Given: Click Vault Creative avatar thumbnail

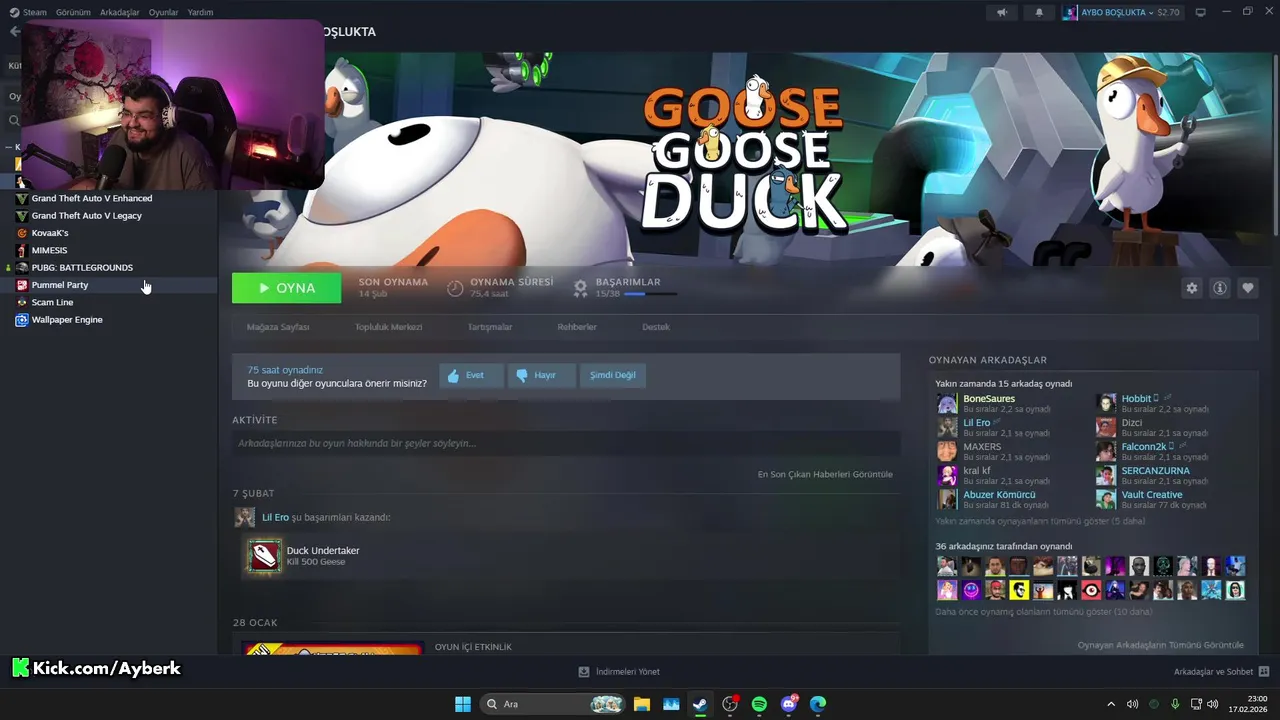Looking at the screenshot, I should click(x=1105, y=499).
